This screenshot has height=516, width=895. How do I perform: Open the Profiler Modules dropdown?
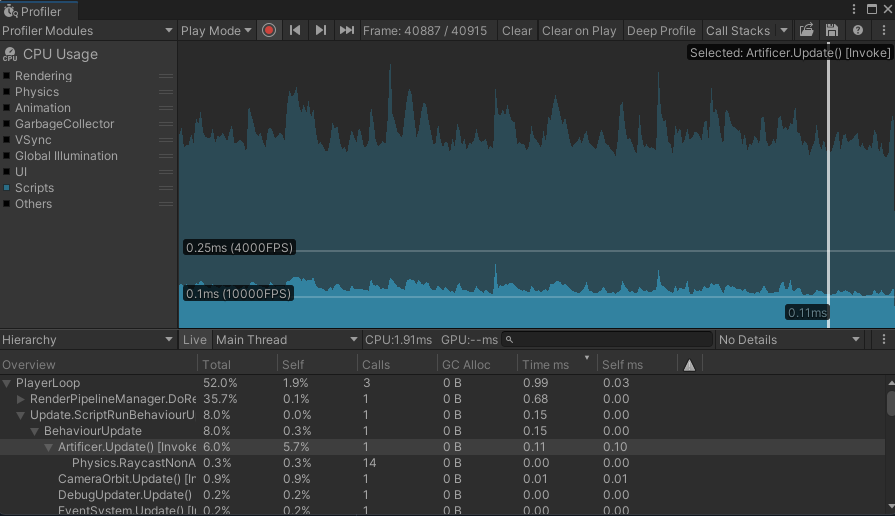(x=88, y=30)
